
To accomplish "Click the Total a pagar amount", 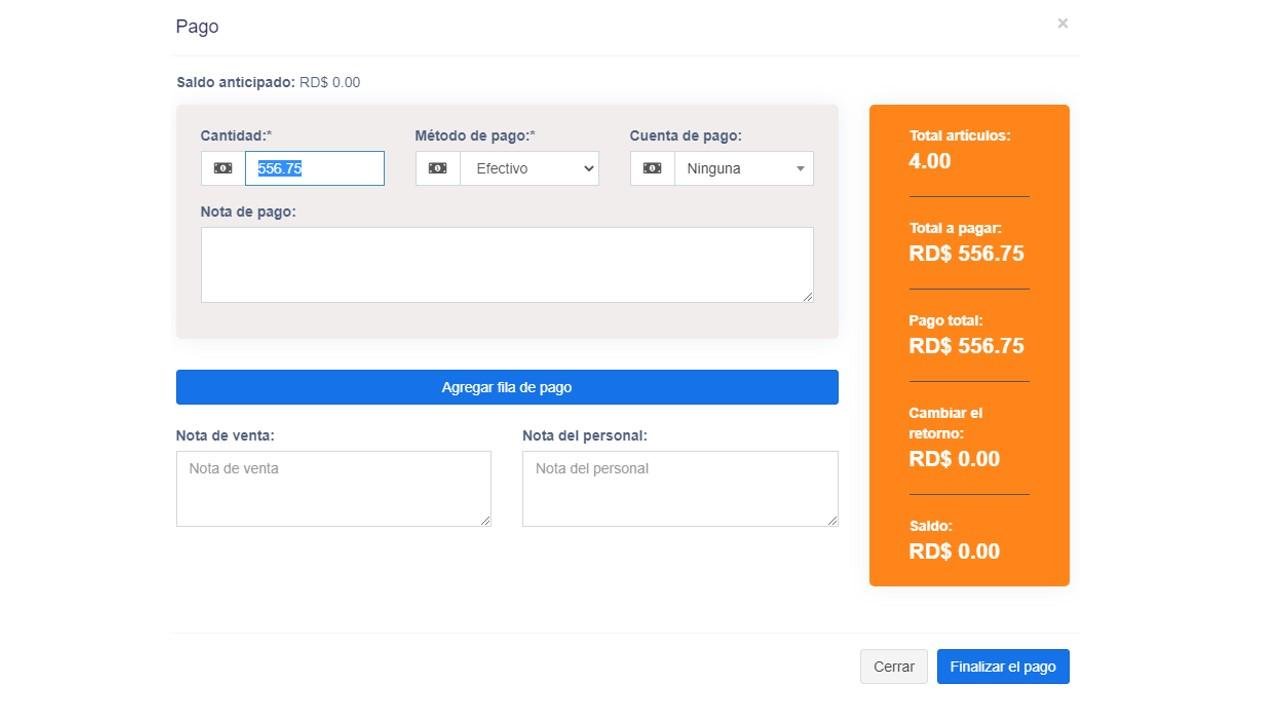I will [x=966, y=254].
